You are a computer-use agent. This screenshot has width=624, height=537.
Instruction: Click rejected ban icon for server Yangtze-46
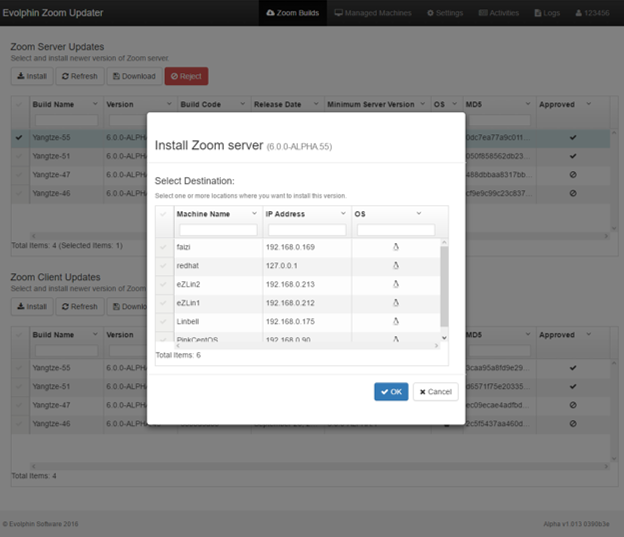[573, 193]
